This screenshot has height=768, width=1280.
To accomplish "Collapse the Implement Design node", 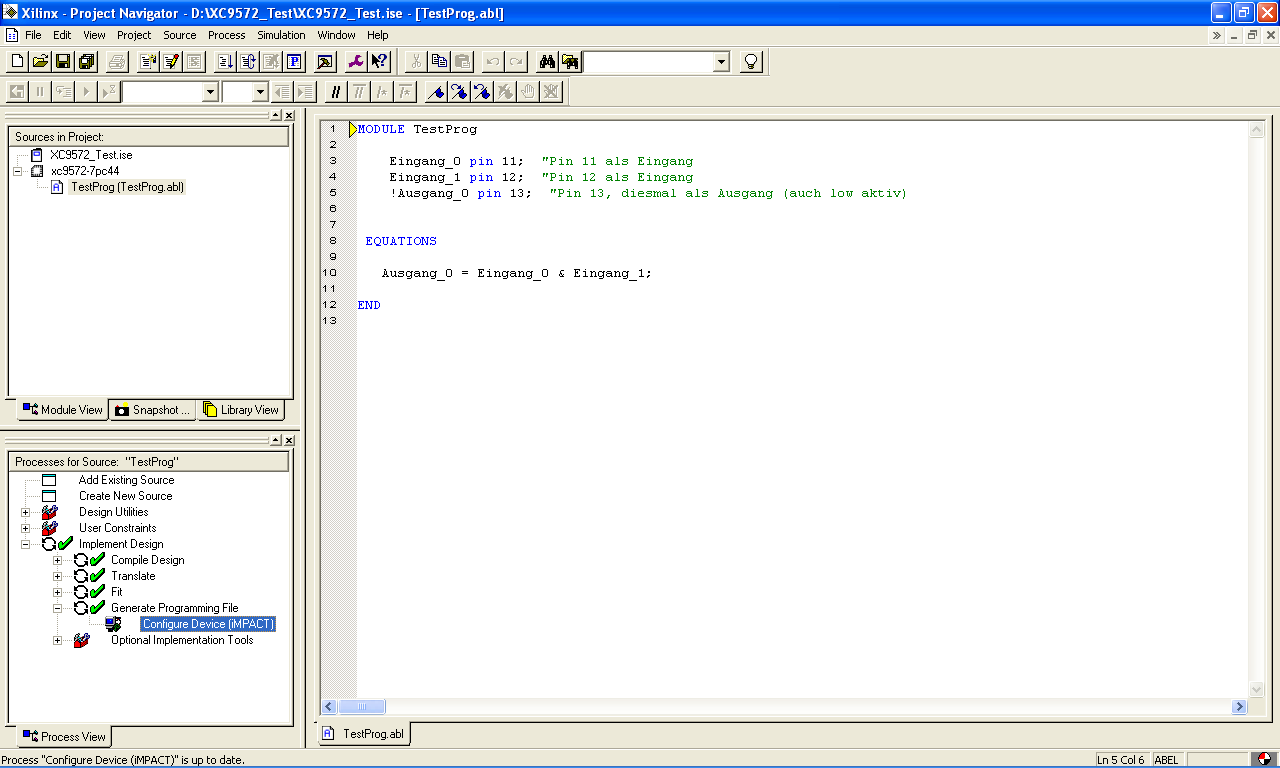I will [x=25, y=544].
